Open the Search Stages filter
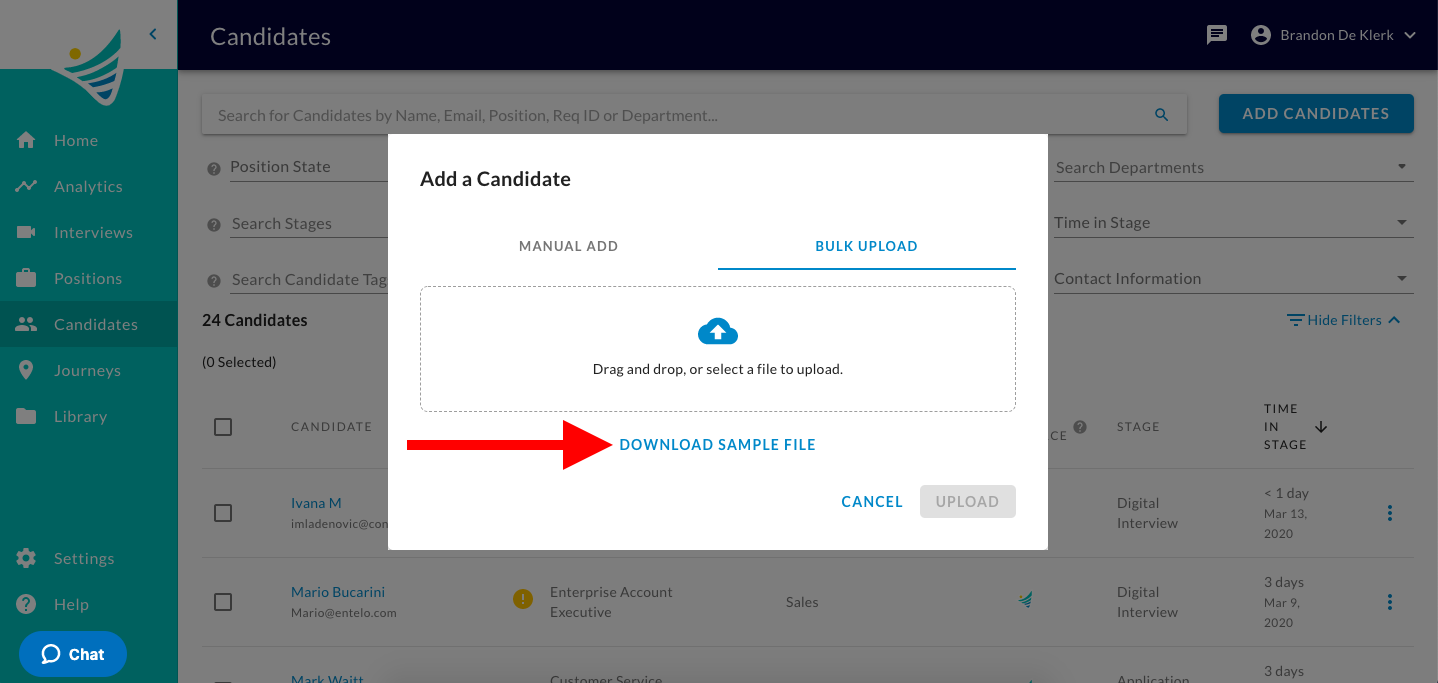1438x683 pixels. point(309,223)
